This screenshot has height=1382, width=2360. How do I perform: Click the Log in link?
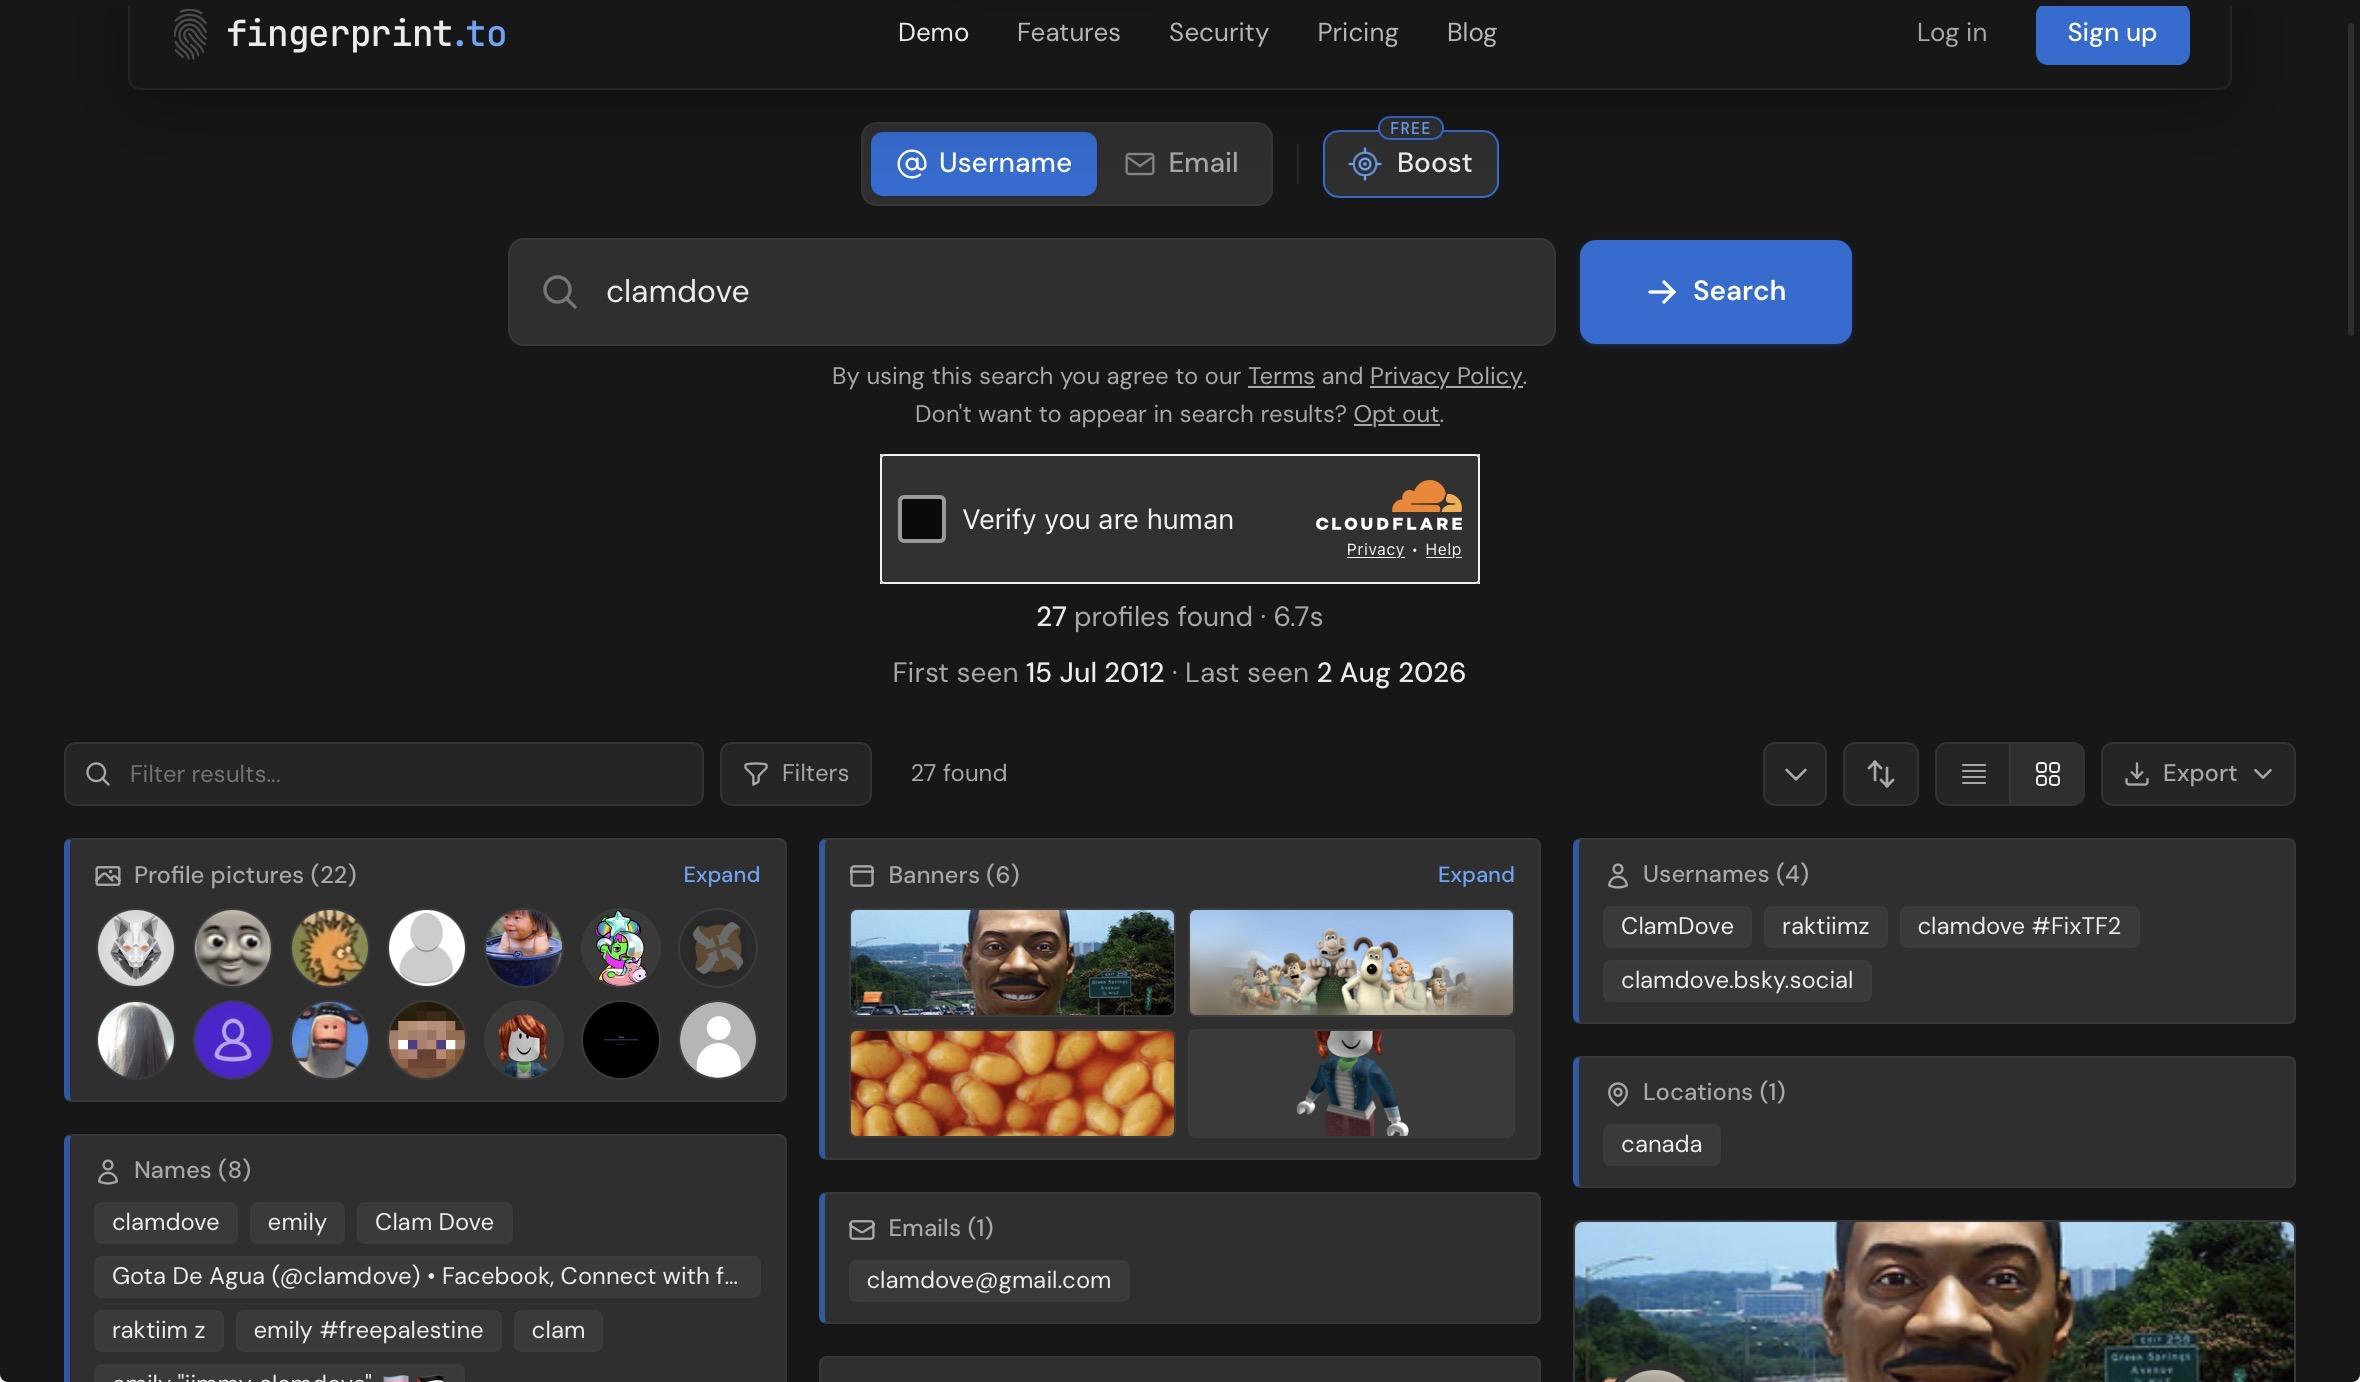(1951, 32)
